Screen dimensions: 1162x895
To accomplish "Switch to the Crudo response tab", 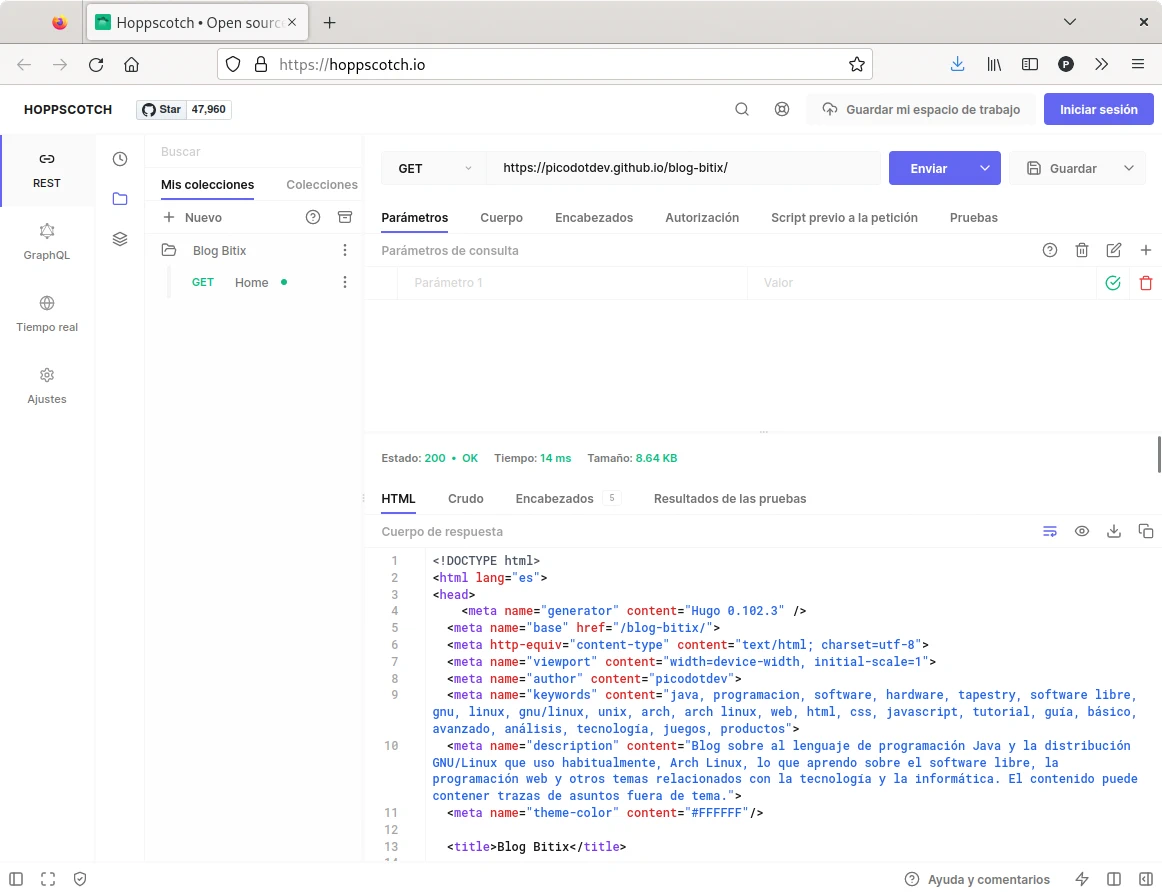I will pos(465,499).
